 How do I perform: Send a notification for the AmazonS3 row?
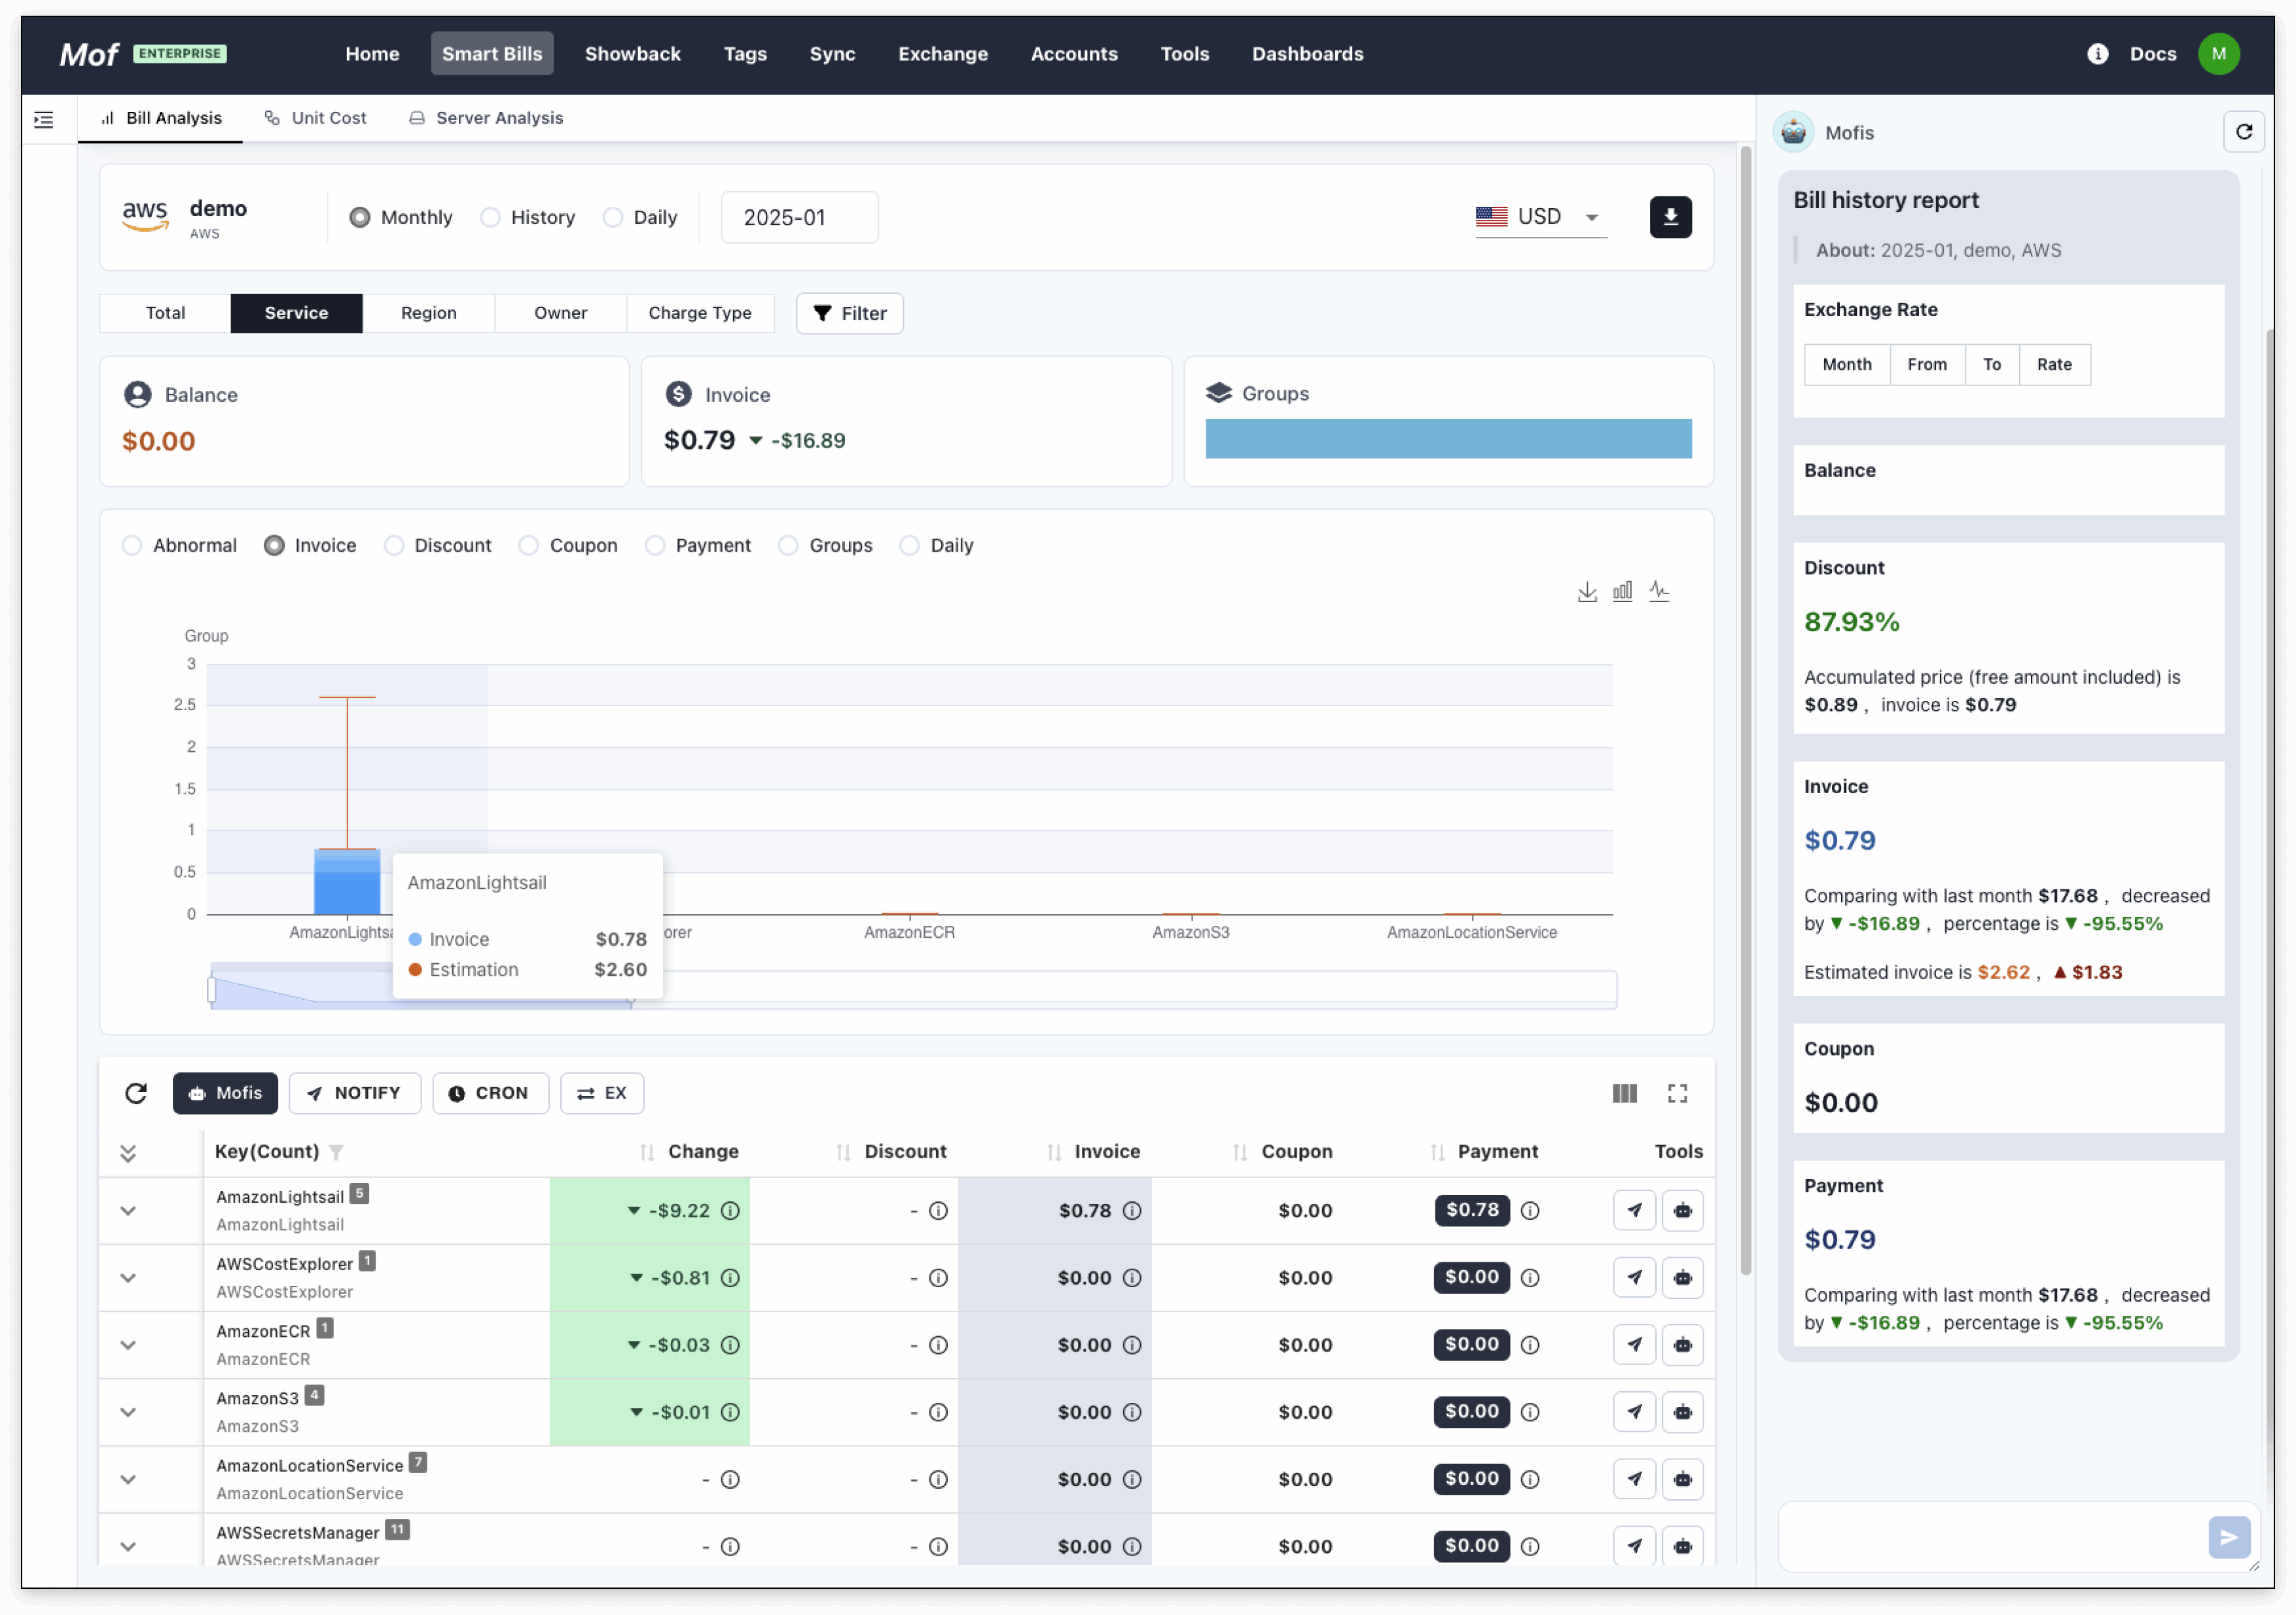(x=1634, y=1411)
